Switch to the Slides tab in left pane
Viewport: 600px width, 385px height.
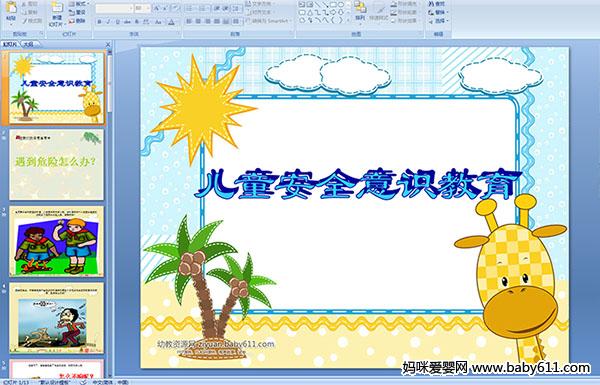point(10,44)
